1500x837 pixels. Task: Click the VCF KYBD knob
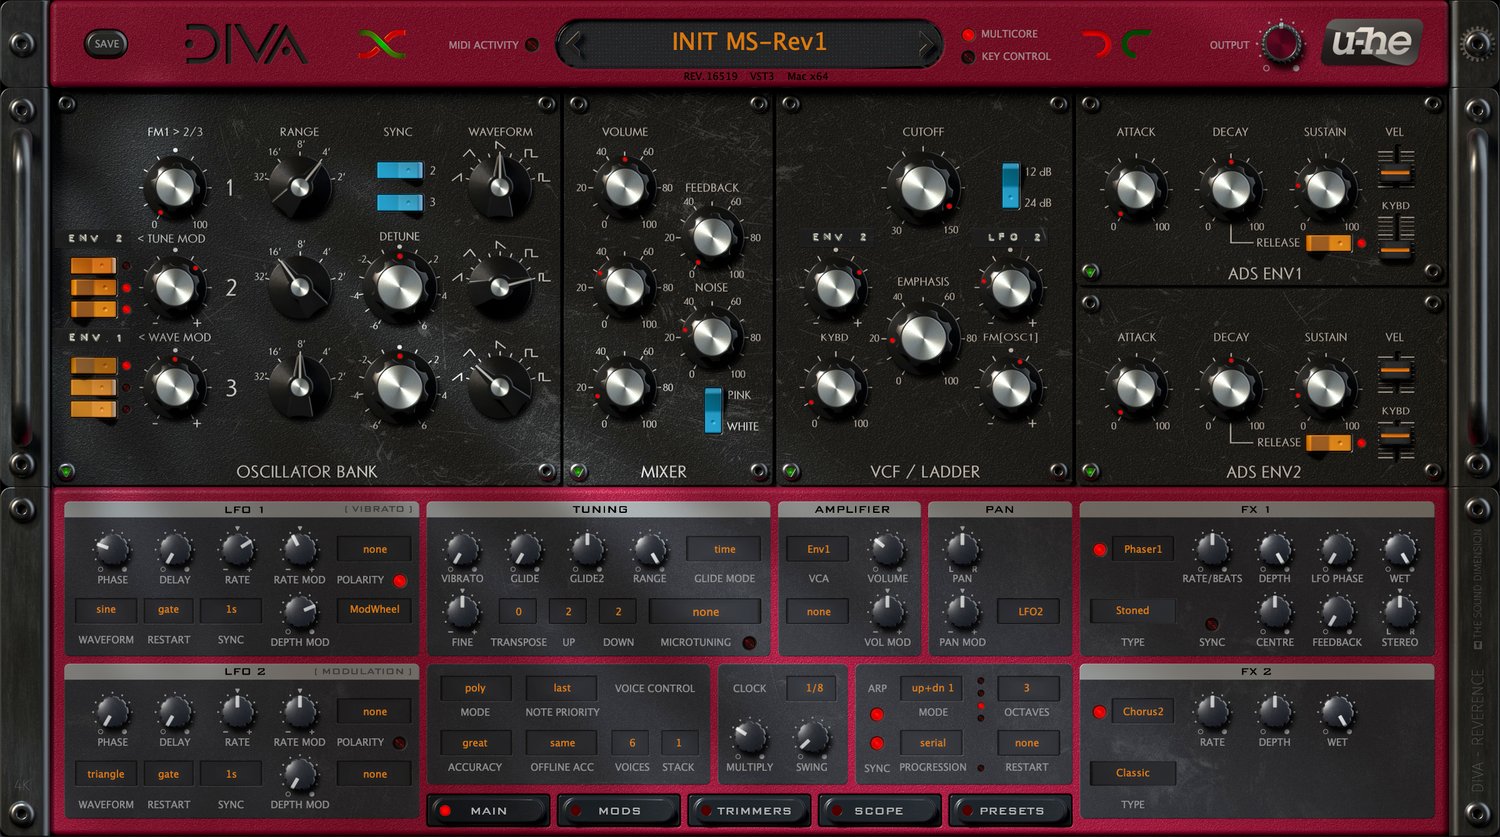click(x=836, y=387)
